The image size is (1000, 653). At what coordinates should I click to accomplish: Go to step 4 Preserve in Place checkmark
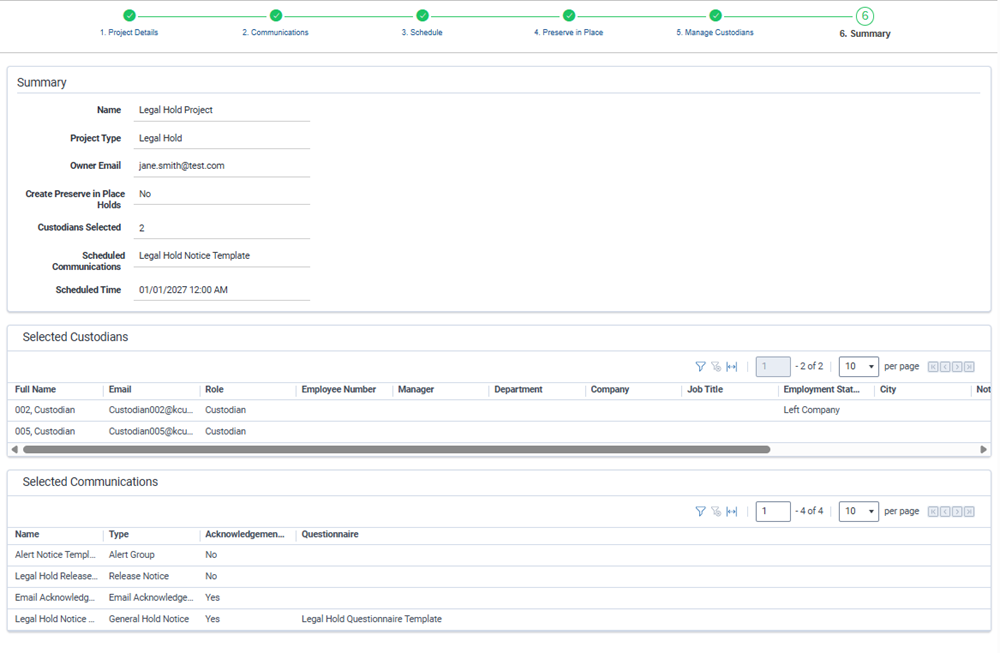pos(569,15)
